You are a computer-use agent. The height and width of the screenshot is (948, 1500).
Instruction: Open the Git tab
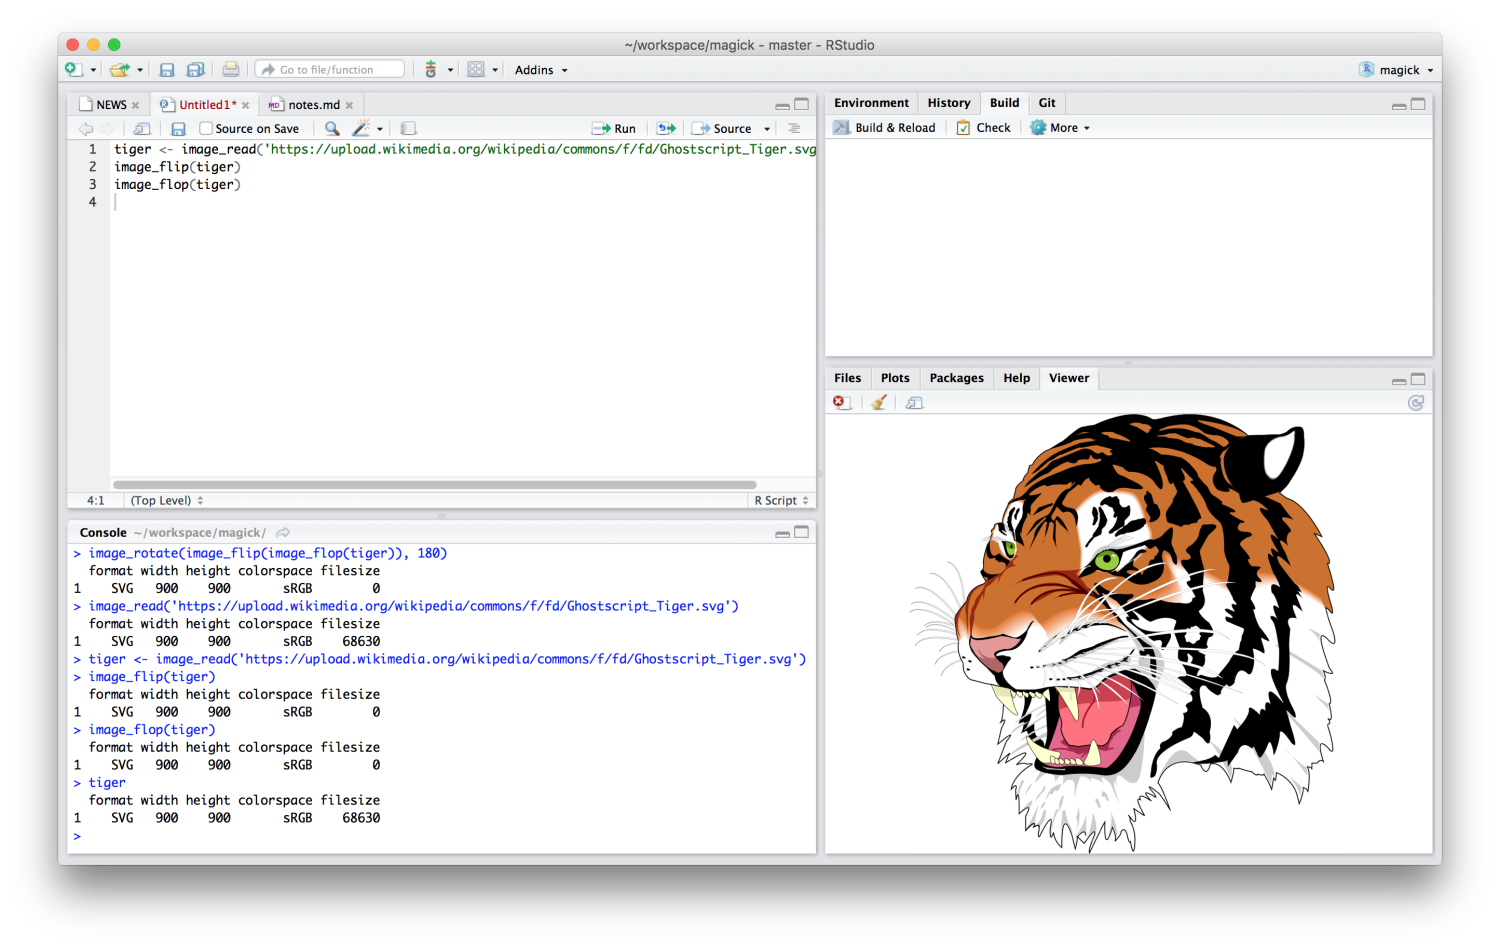click(x=1047, y=102)
